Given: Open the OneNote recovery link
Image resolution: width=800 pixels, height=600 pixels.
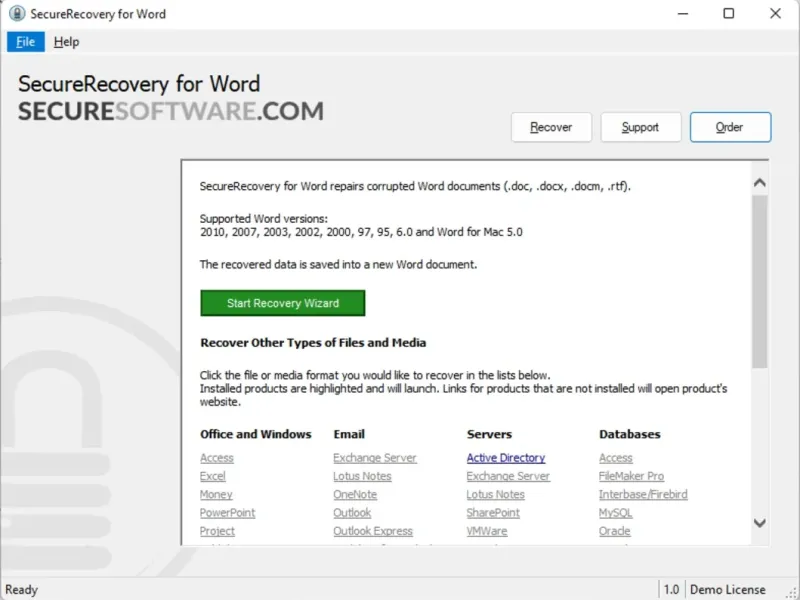Looking at the screenshot, I should tap(355, 495).
